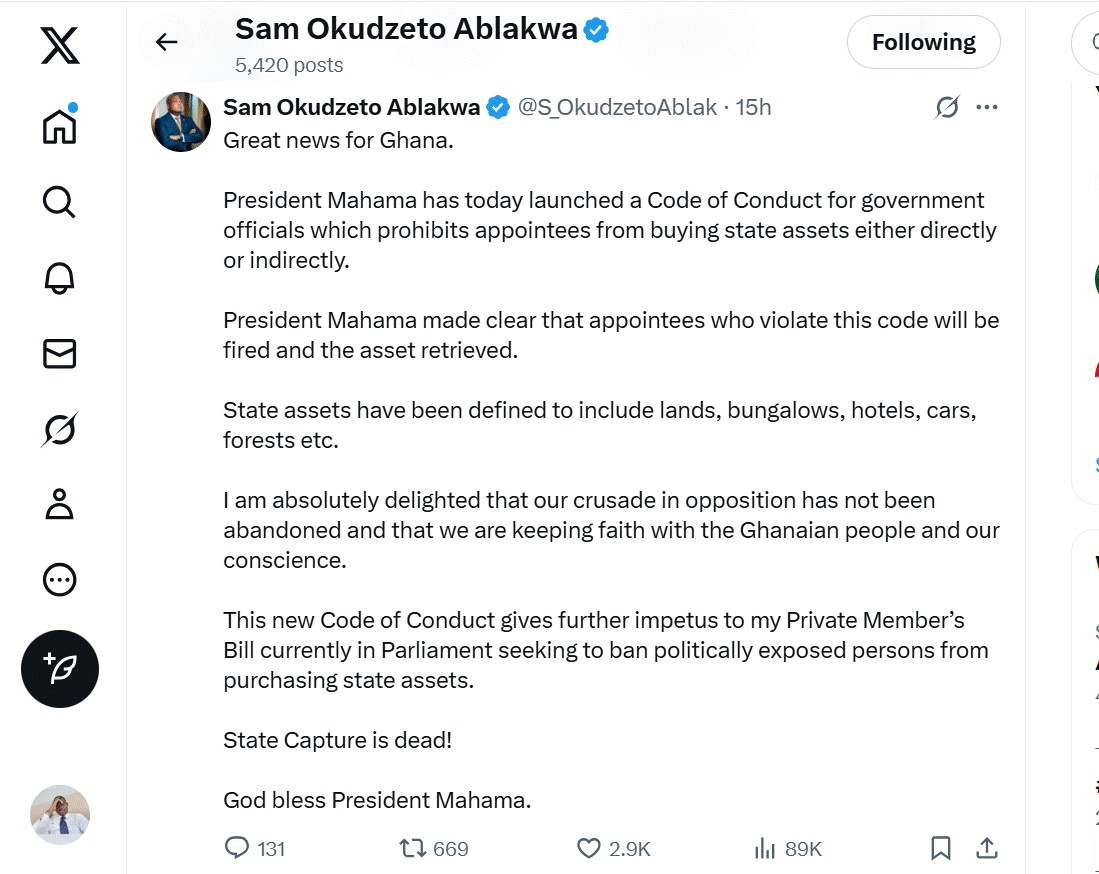The image size is (1099, 874).
Task: Click the Grok icon on the post
Action: 946,107
